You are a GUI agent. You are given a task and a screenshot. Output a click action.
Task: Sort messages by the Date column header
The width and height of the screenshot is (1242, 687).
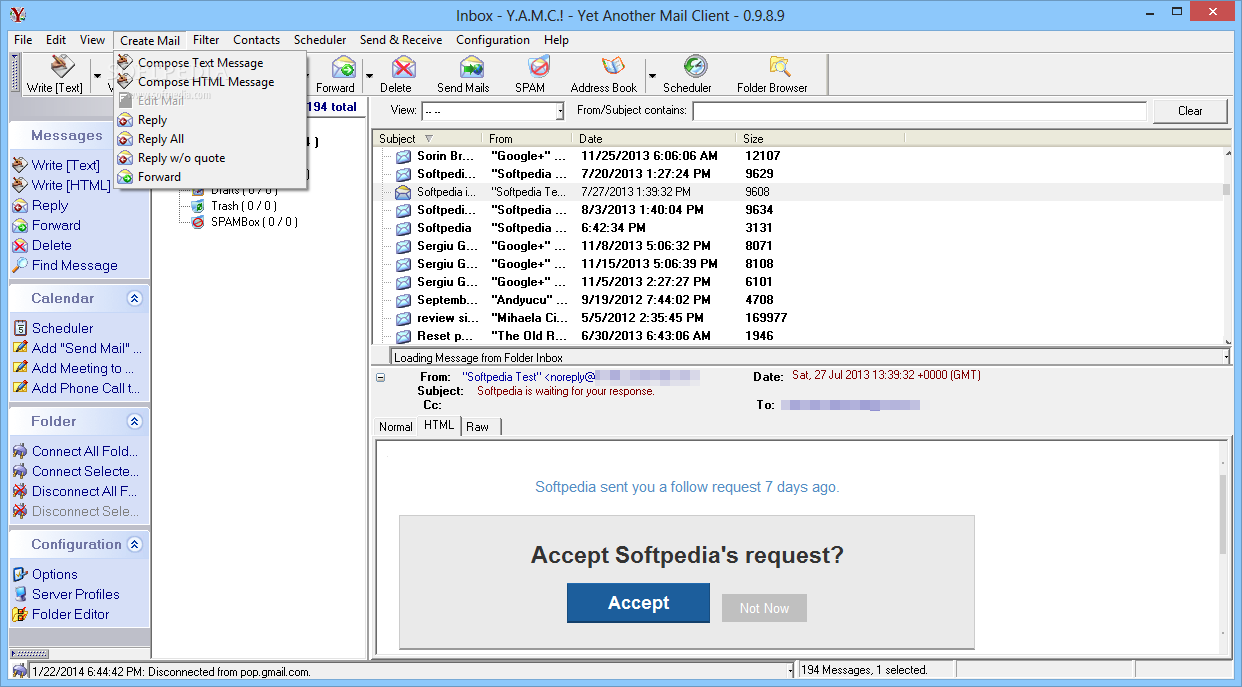[x=654, y=139]
